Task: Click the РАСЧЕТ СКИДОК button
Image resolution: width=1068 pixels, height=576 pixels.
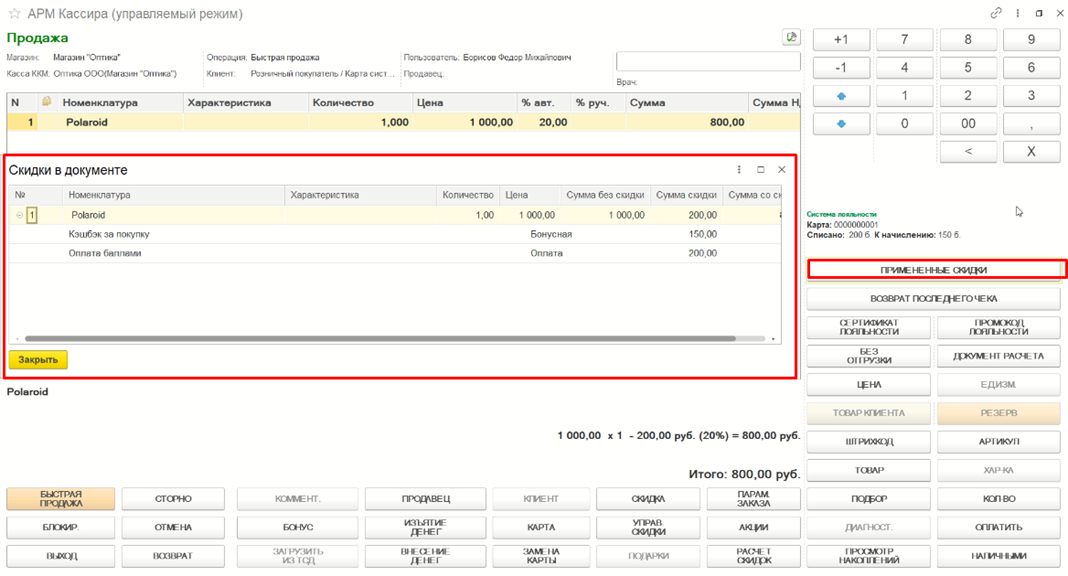Action: coord(753,556)
